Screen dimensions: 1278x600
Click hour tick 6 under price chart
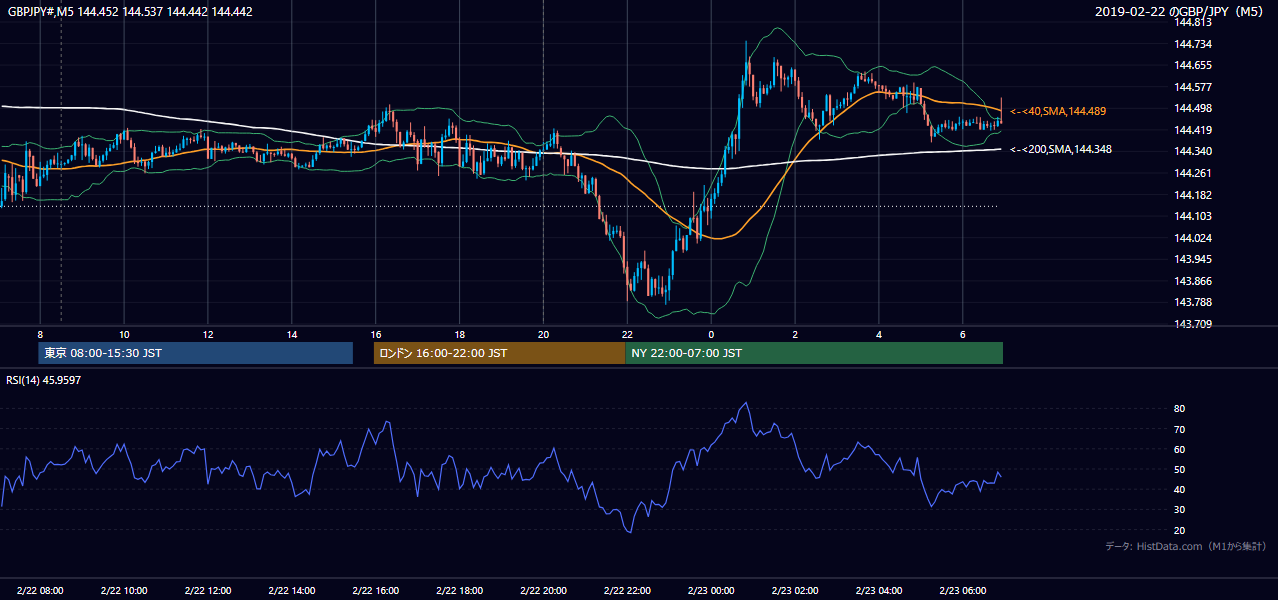[x=963, y=334]
